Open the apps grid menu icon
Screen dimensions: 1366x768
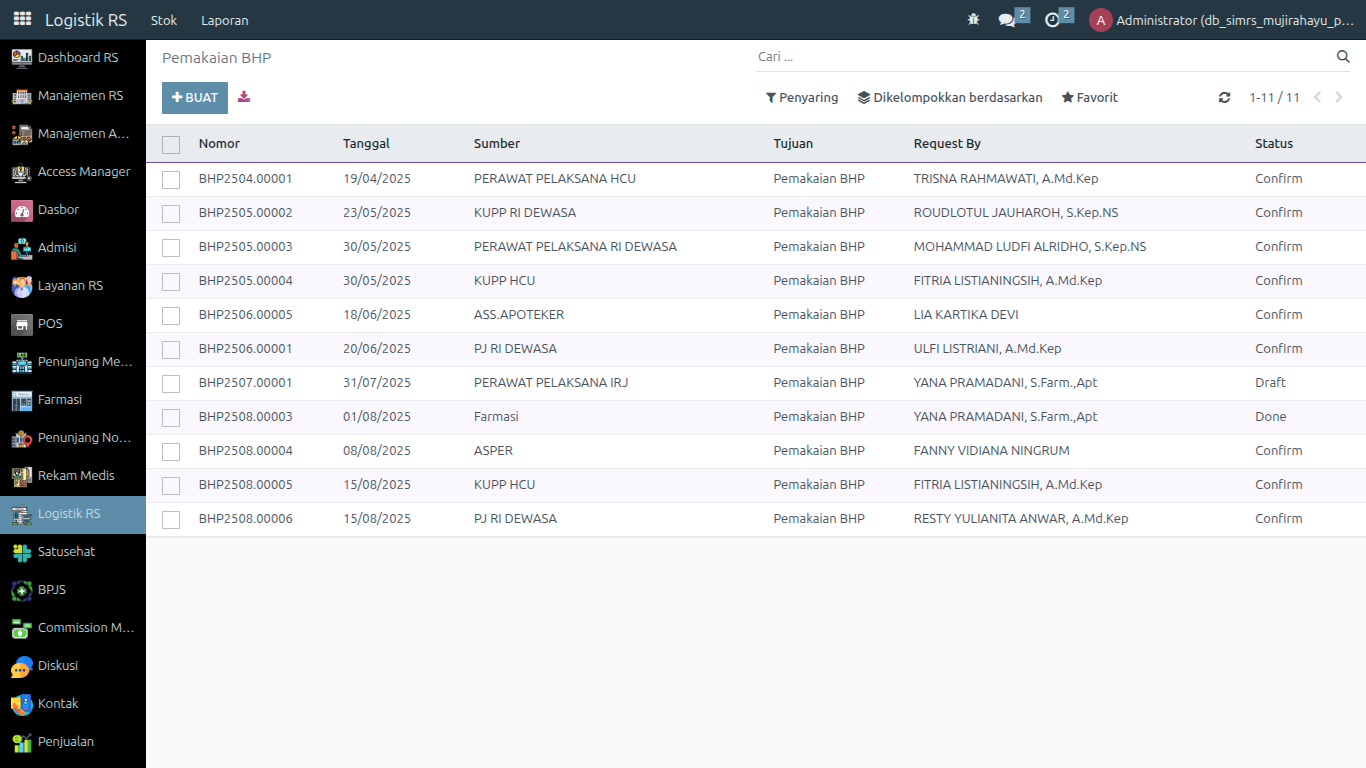click(x=22, y=19)
